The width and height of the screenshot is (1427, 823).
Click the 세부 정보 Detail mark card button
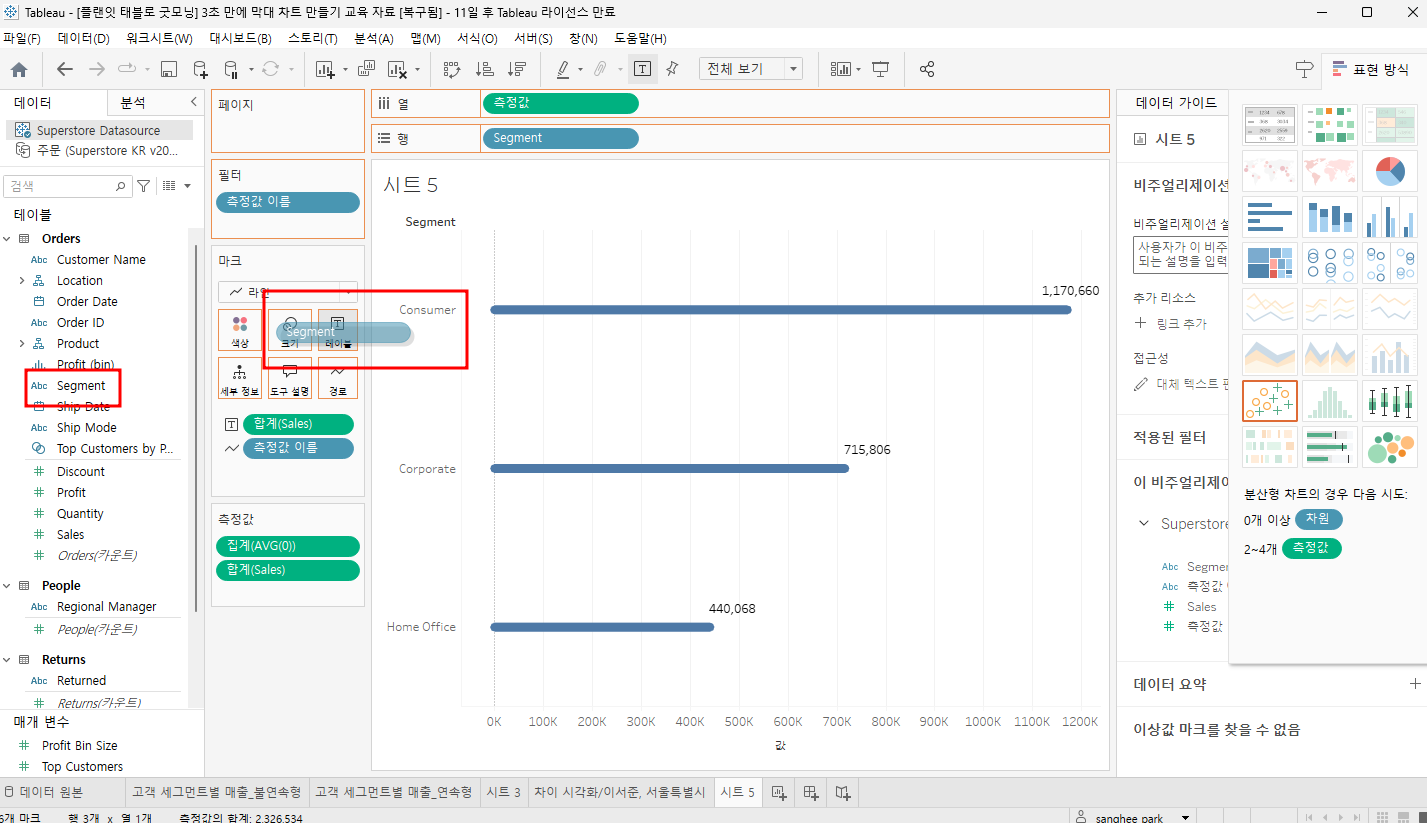240,378
